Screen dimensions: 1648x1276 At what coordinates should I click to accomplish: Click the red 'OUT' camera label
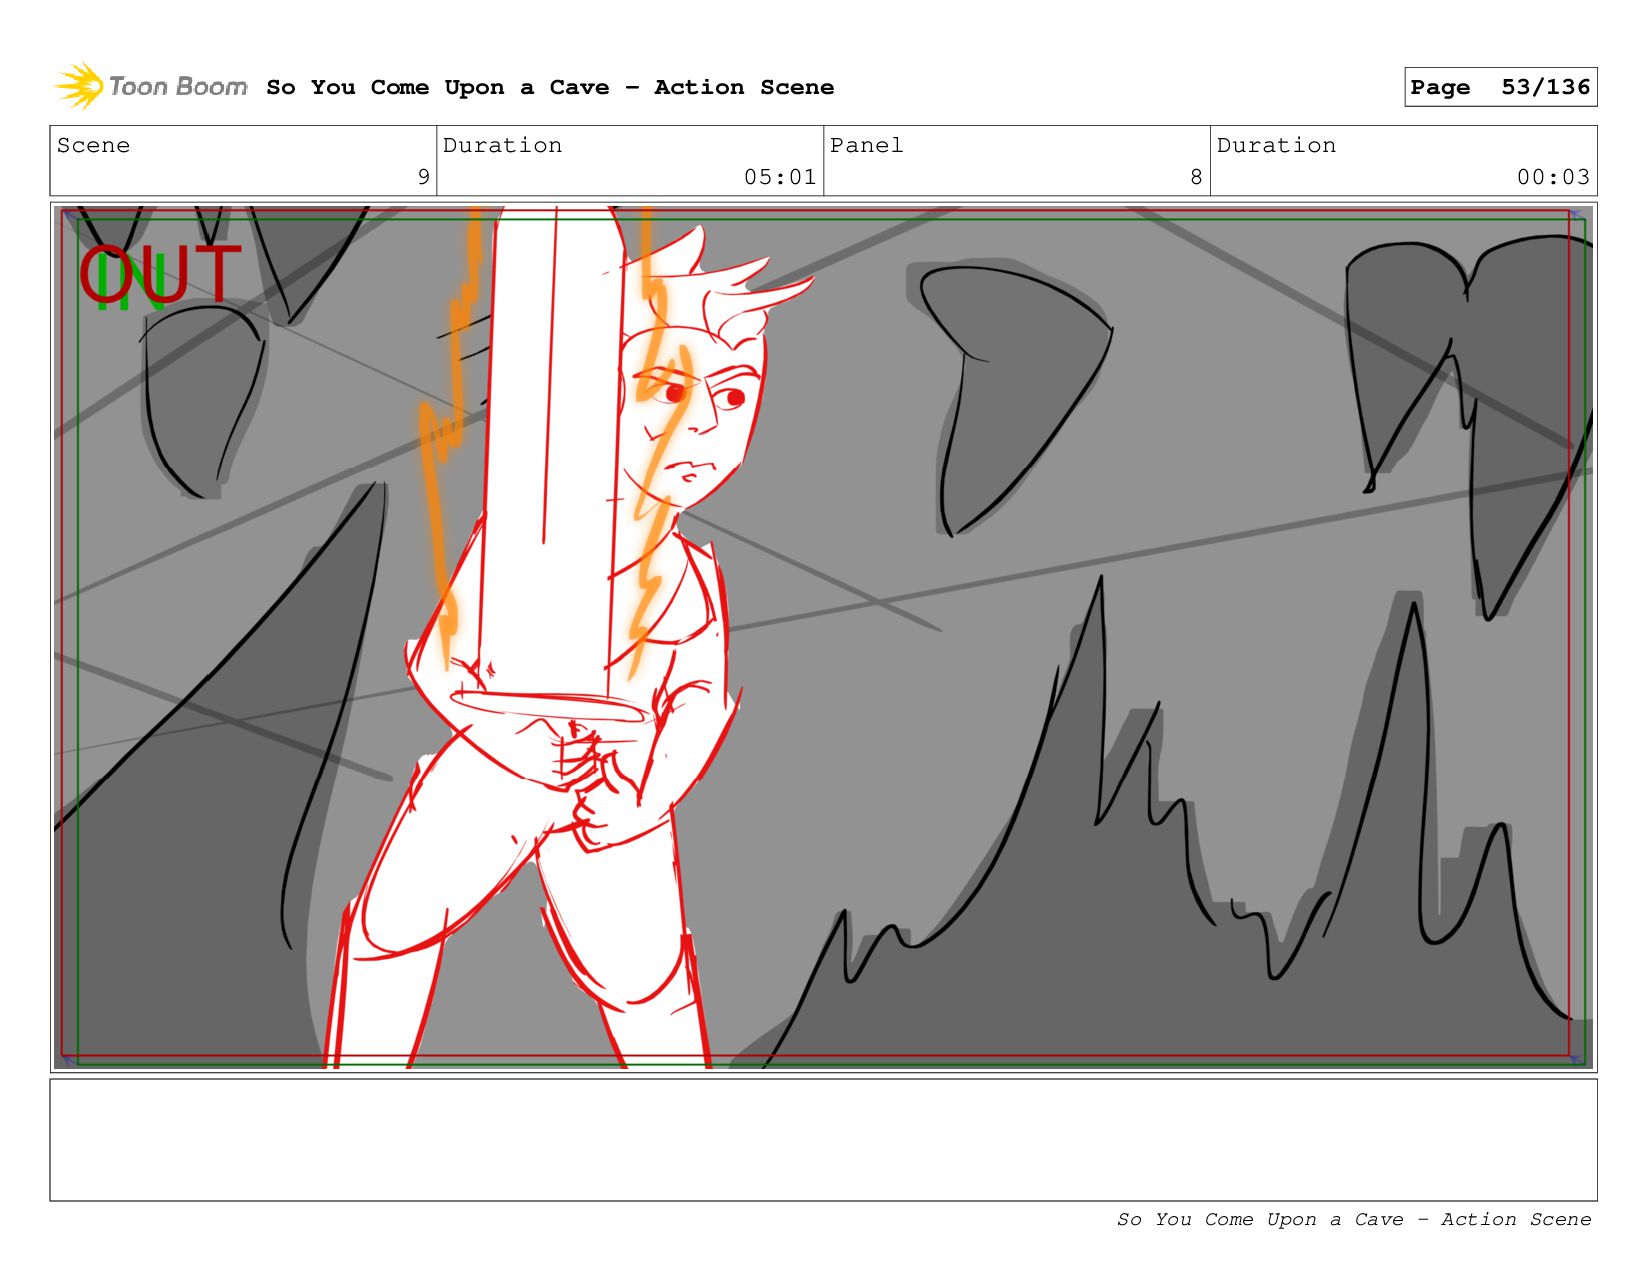pyautogui.click(x=161, y=275)
